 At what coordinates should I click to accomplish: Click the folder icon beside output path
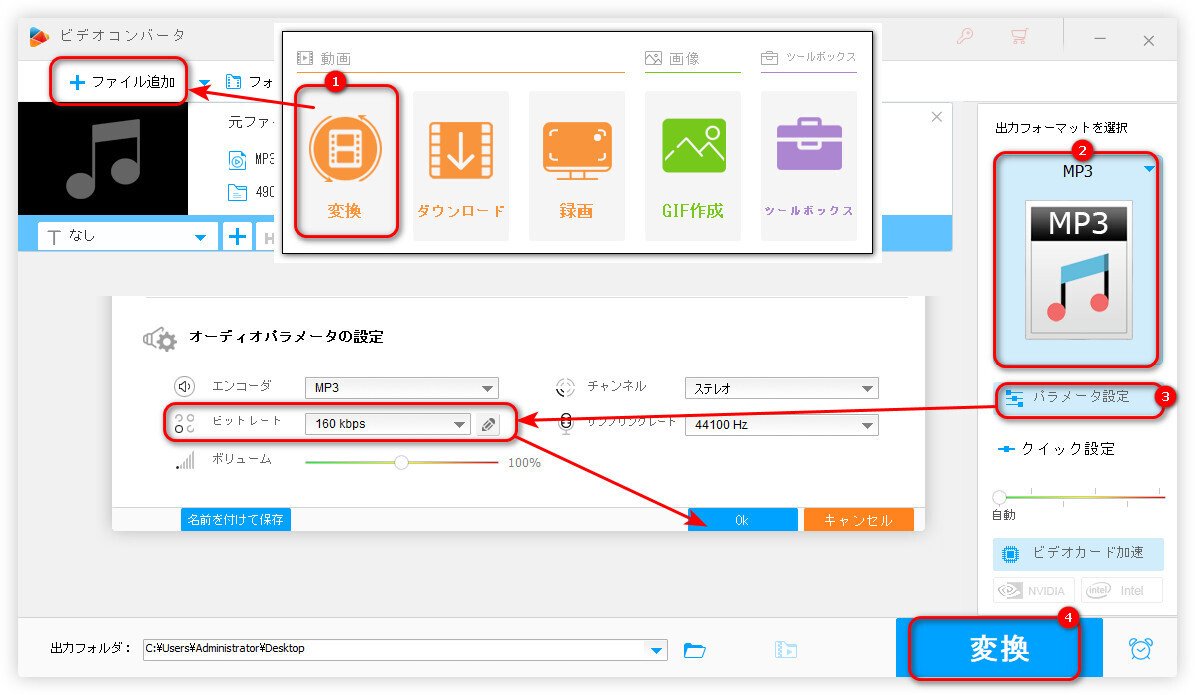point(696,649)
